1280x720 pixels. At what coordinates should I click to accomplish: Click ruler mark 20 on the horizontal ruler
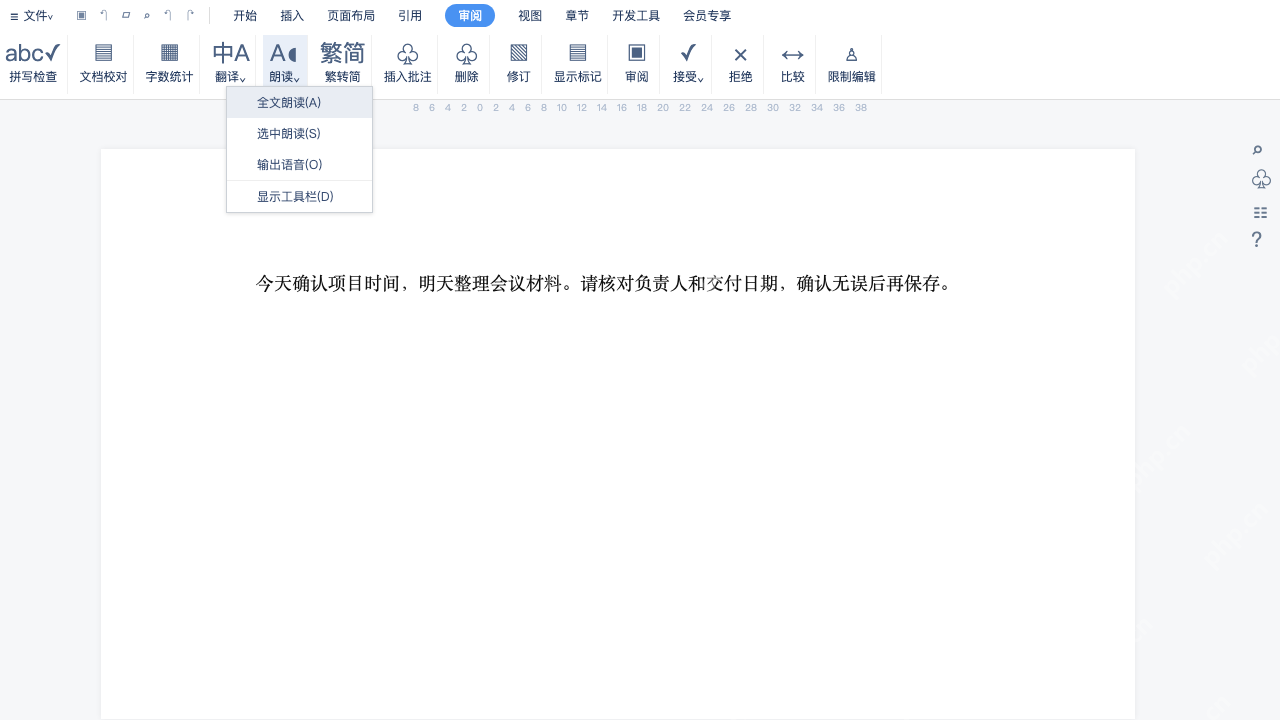click(663, 108)
